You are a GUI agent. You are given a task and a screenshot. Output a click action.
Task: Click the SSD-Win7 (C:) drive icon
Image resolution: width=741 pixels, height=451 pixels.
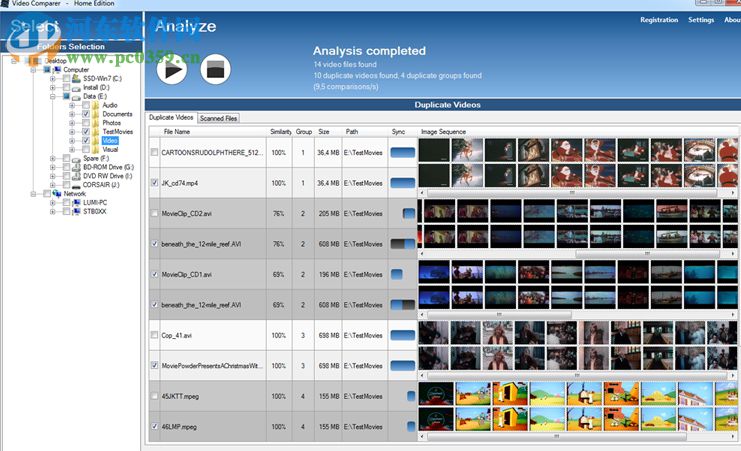coord(76,78)
